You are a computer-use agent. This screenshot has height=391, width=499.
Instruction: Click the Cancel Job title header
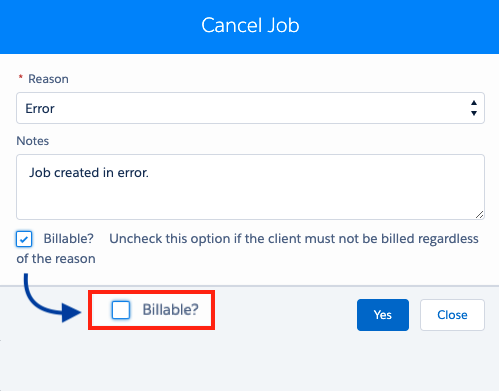(x=250, y=25)
